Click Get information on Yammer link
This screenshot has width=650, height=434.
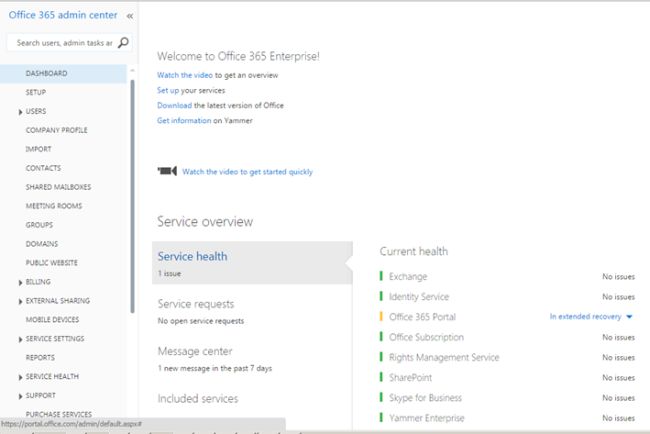tap(184, 121)
